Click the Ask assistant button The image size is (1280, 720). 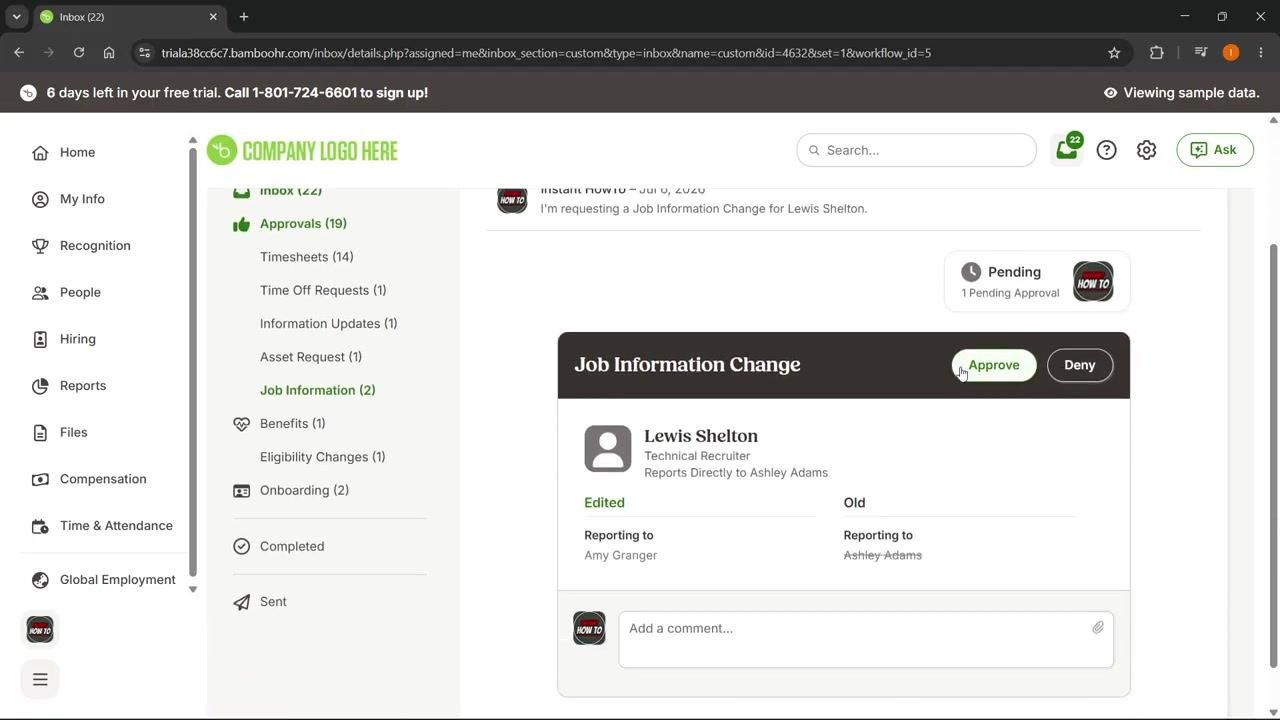pos(1215,150)
